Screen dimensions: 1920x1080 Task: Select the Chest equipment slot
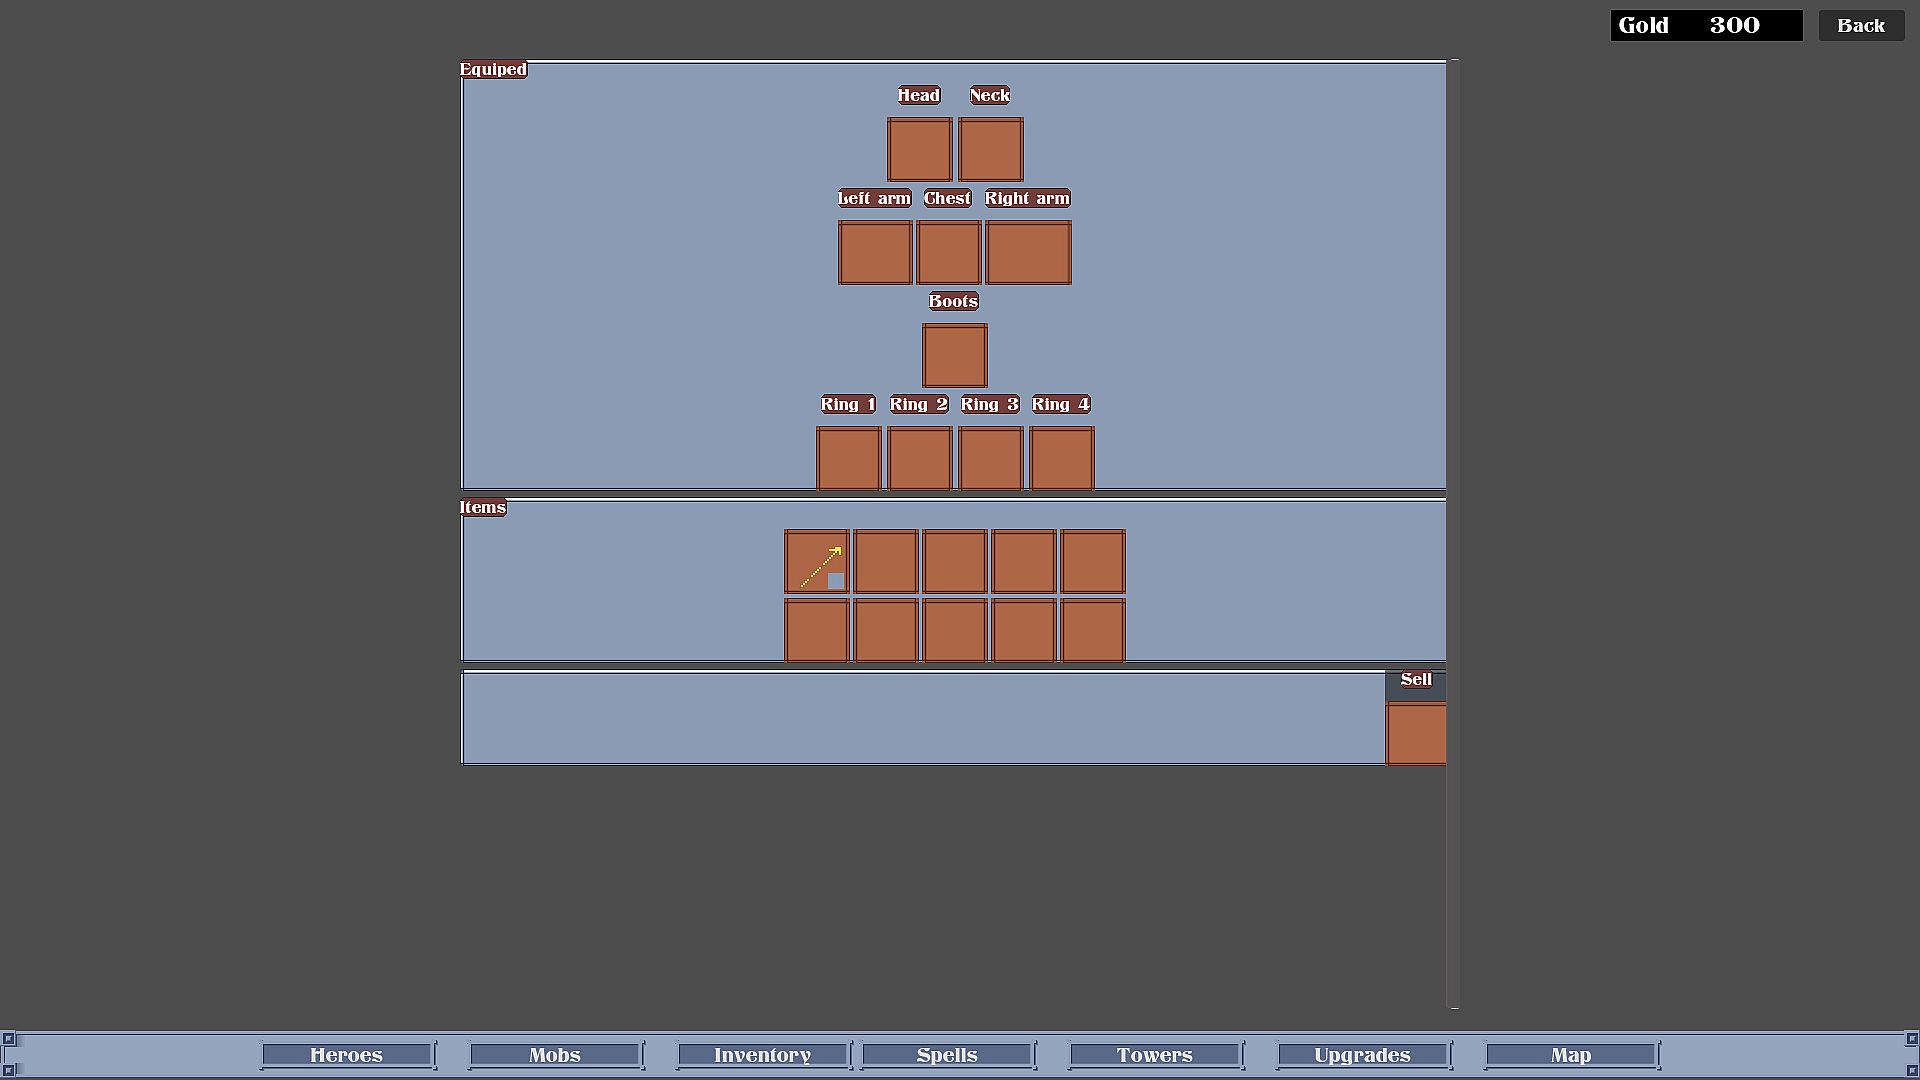948,253
